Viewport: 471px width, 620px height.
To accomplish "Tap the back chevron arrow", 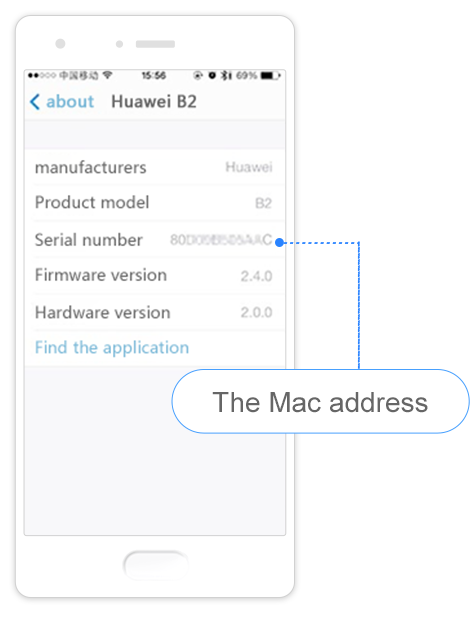I will point(35,102).
